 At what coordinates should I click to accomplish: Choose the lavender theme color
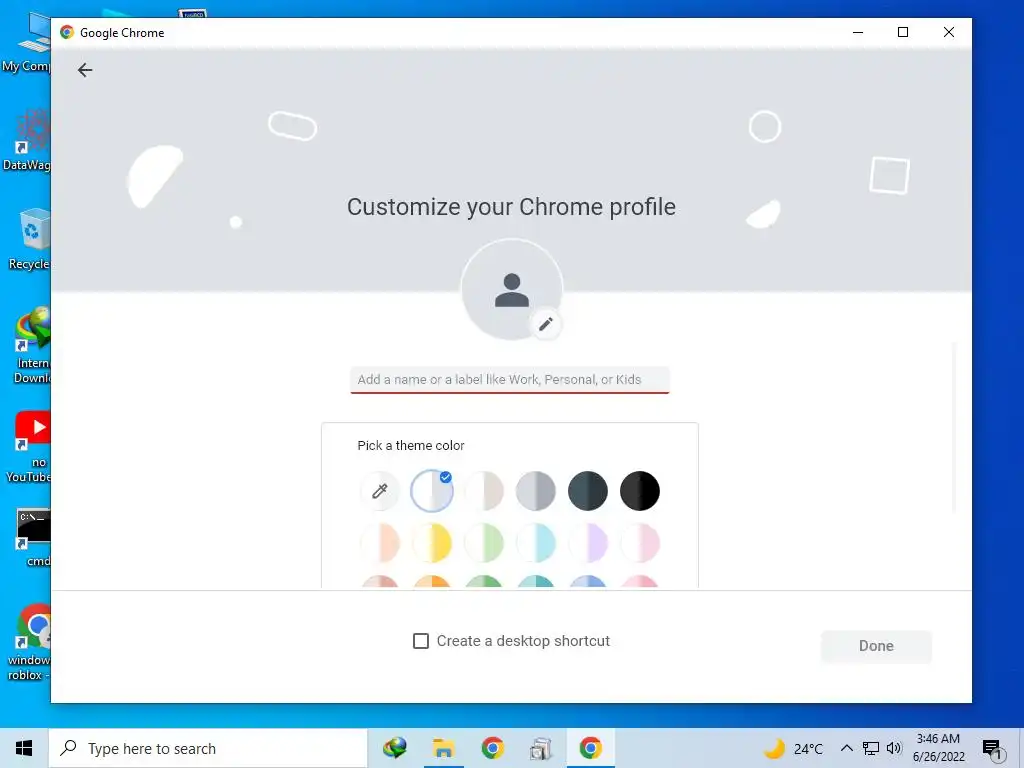(588, 543)
